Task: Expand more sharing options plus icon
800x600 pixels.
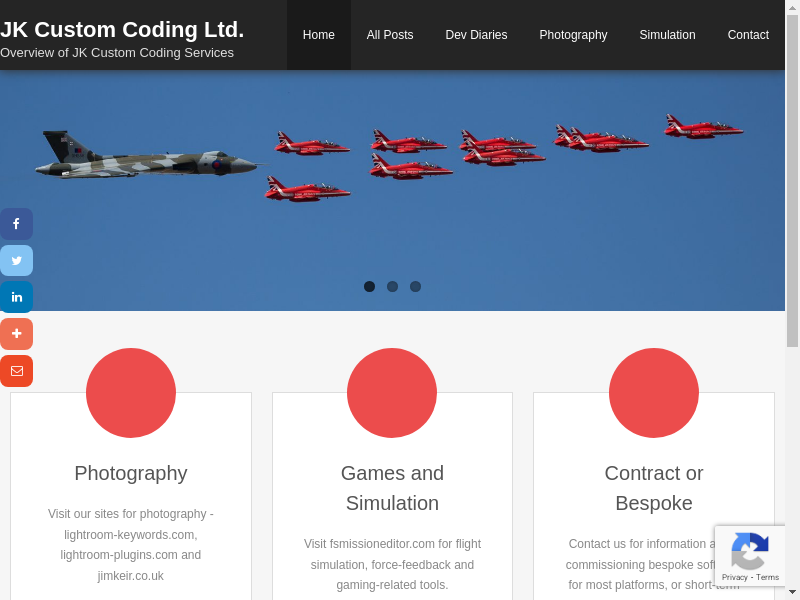Action: click(x=16, y=334)
